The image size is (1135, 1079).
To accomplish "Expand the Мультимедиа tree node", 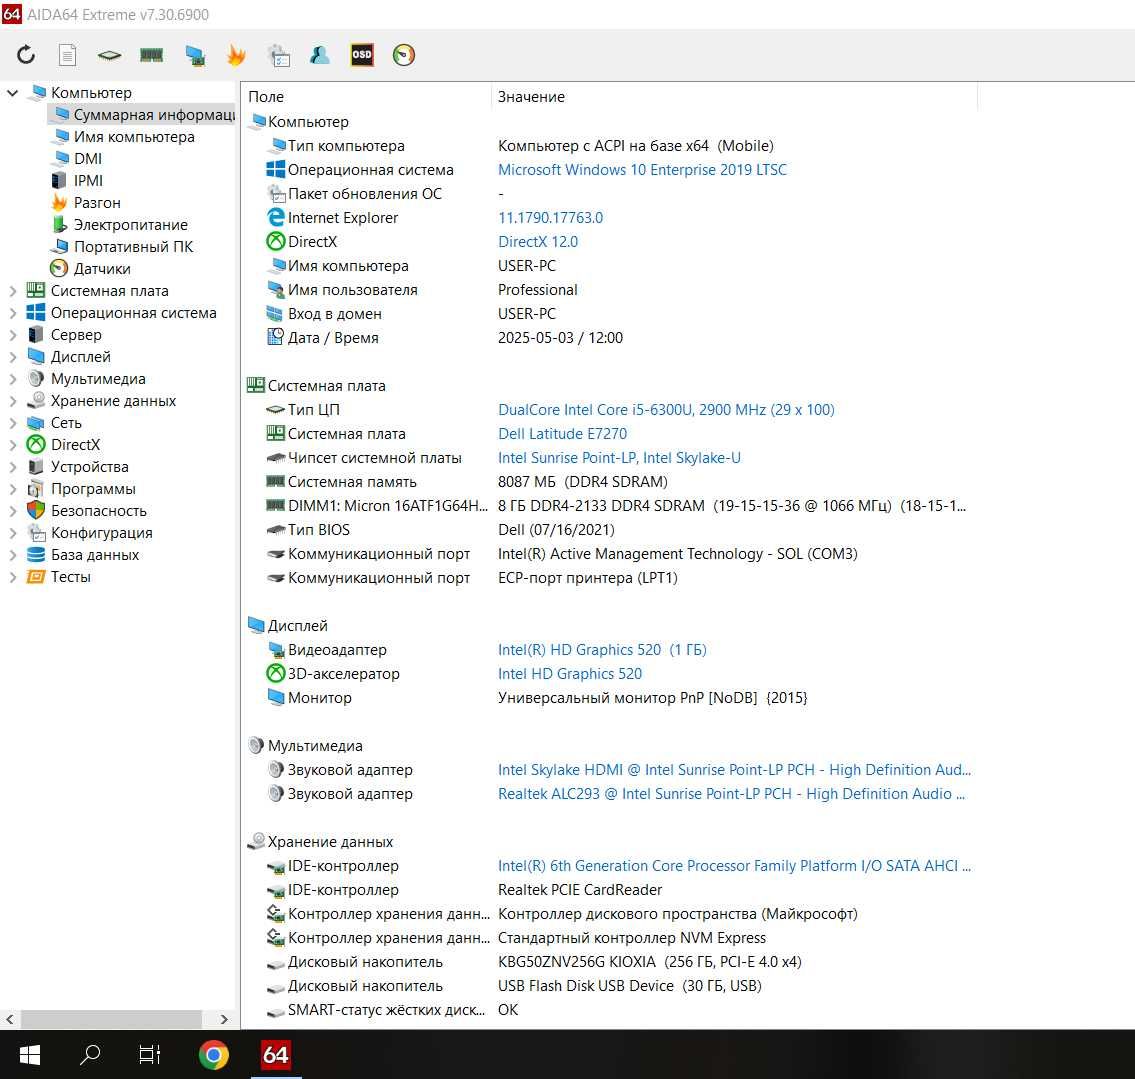I will coord(12,379).
